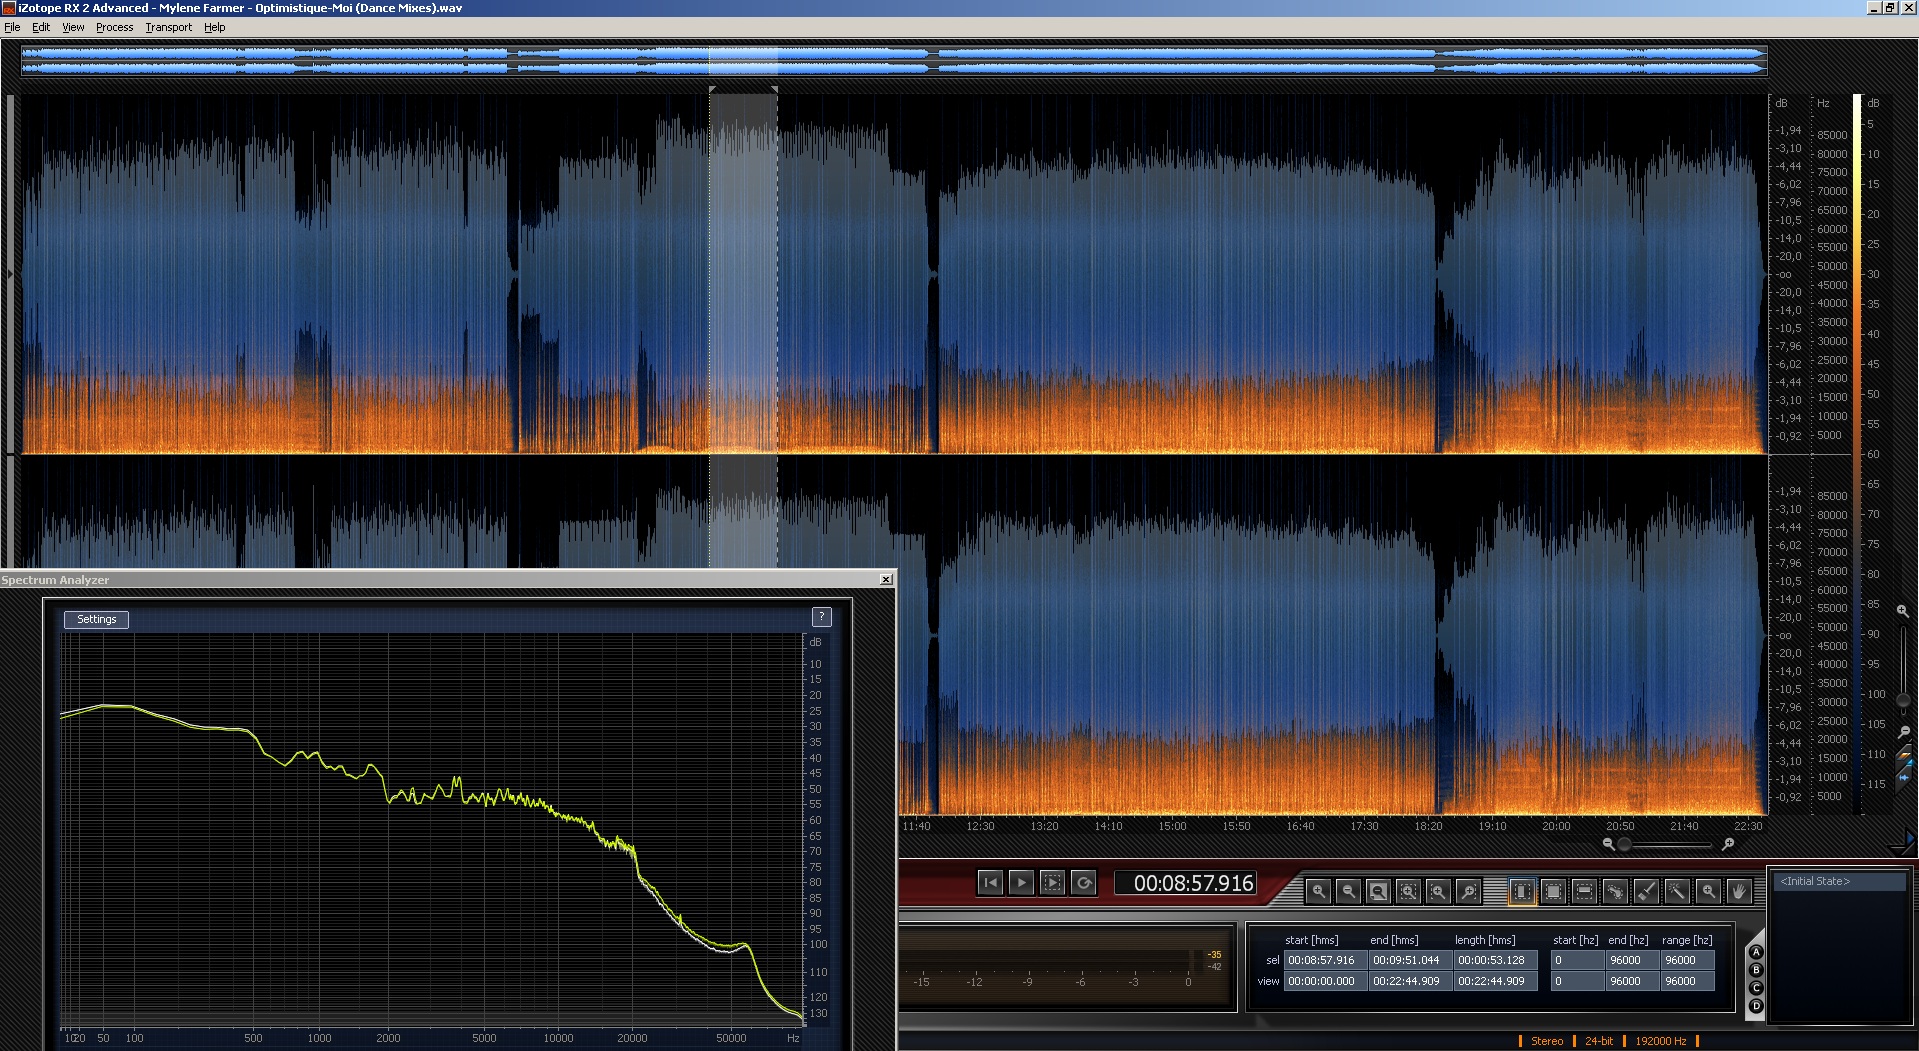Open the Transport menu

(x=168, y=27)
